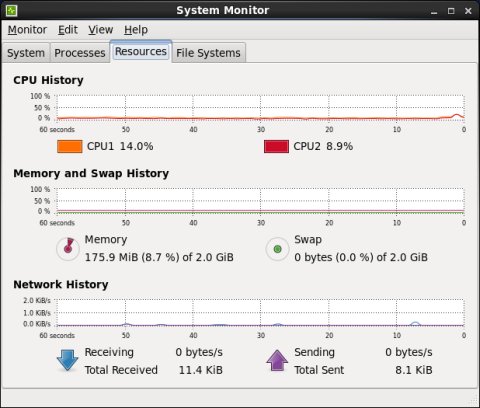This screenshot has height=408, width=480.
Task: Click the CPU History graph
Action: point(261,107)
